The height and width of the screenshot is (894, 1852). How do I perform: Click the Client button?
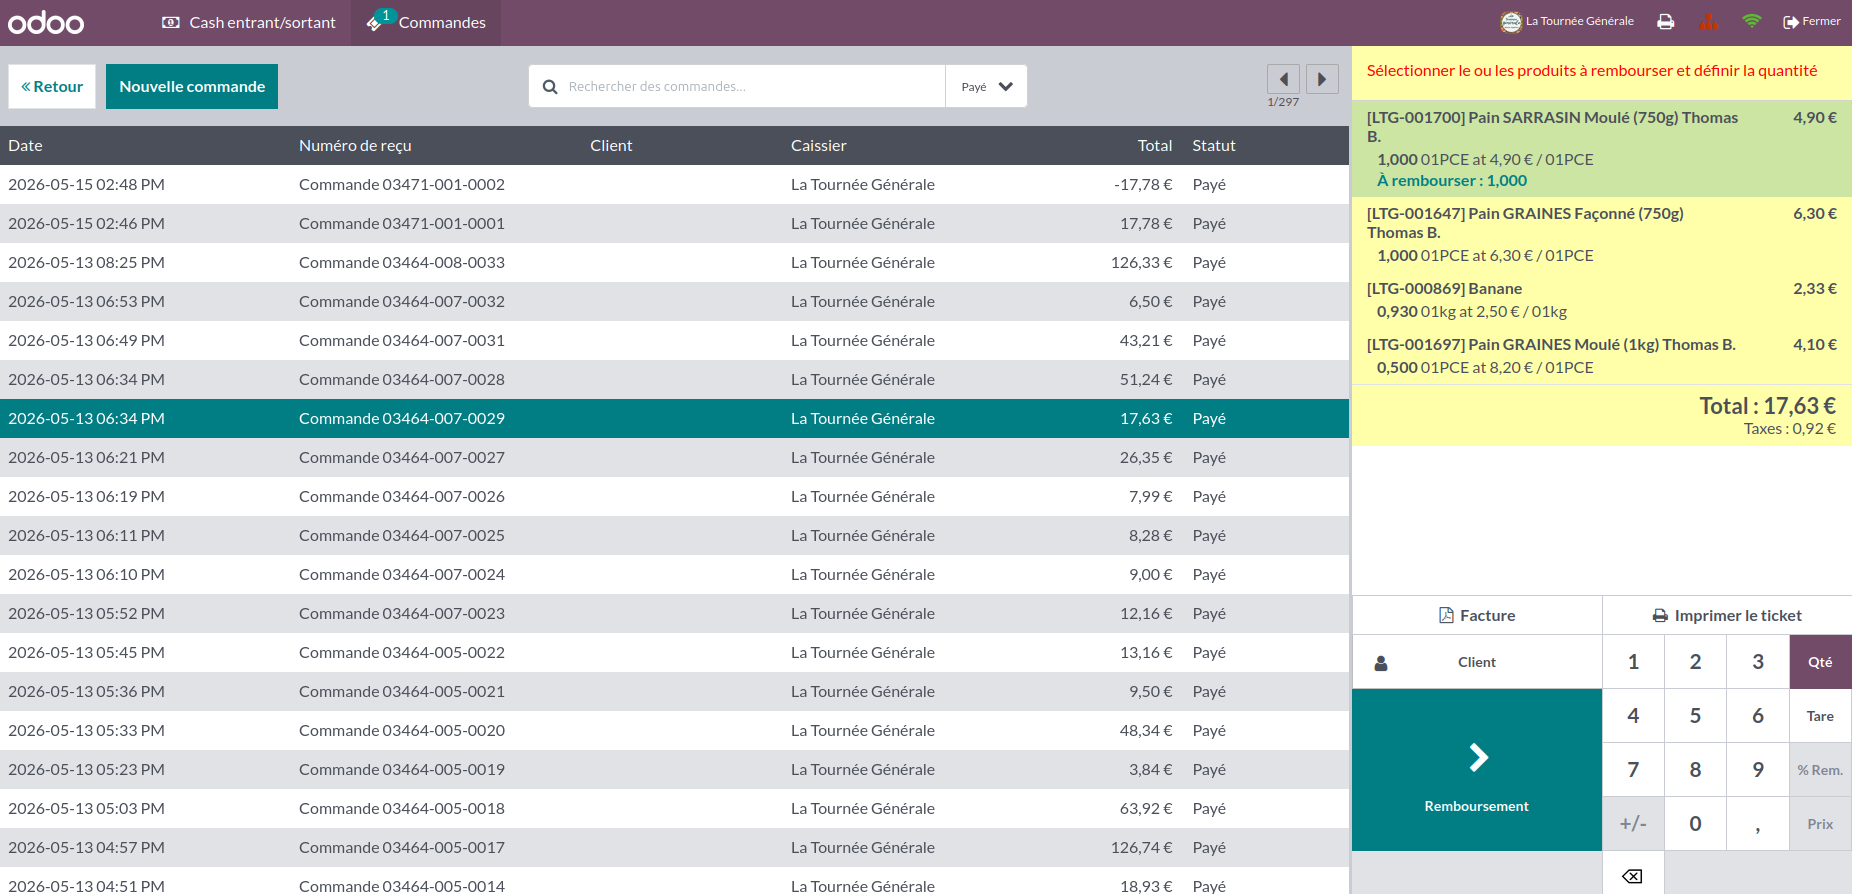pyautogui.click(x=1477, y=662)
